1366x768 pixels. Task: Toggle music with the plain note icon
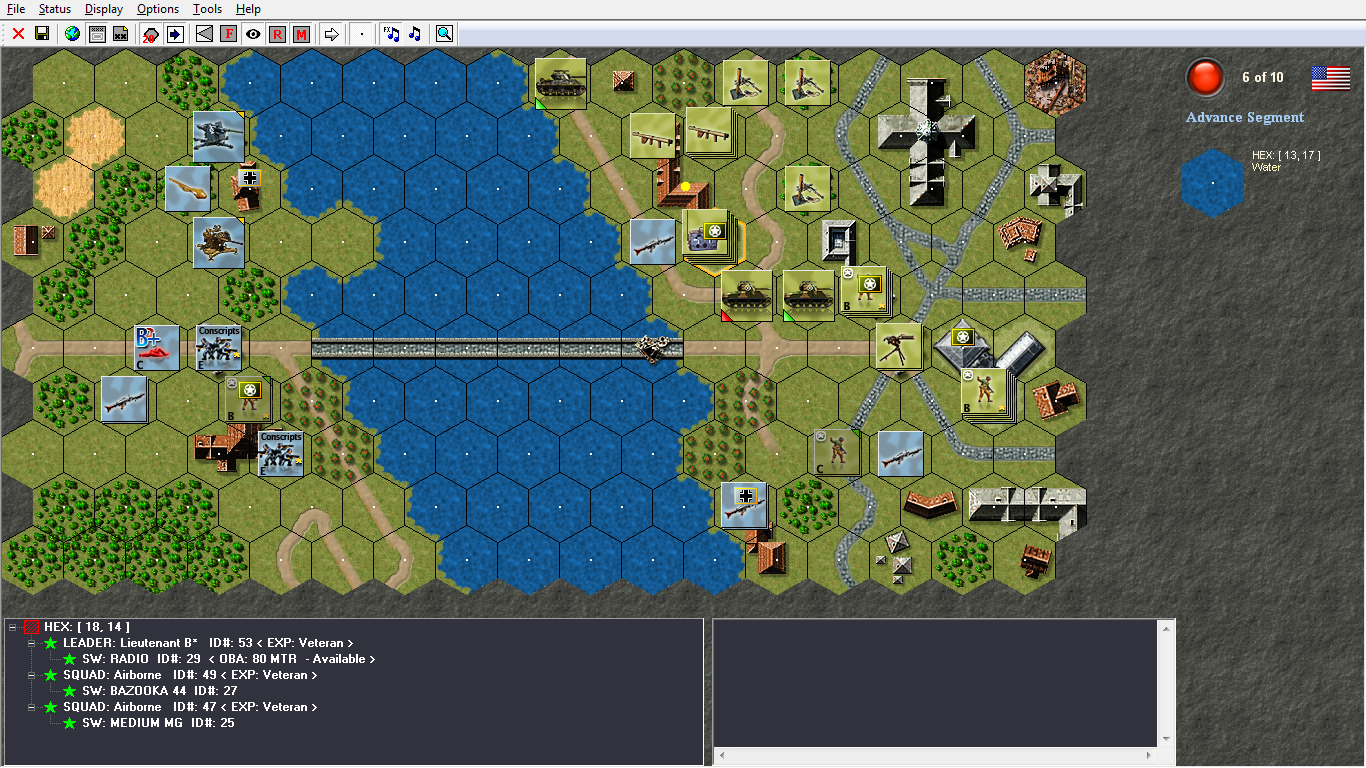click(x=415, y=34)
